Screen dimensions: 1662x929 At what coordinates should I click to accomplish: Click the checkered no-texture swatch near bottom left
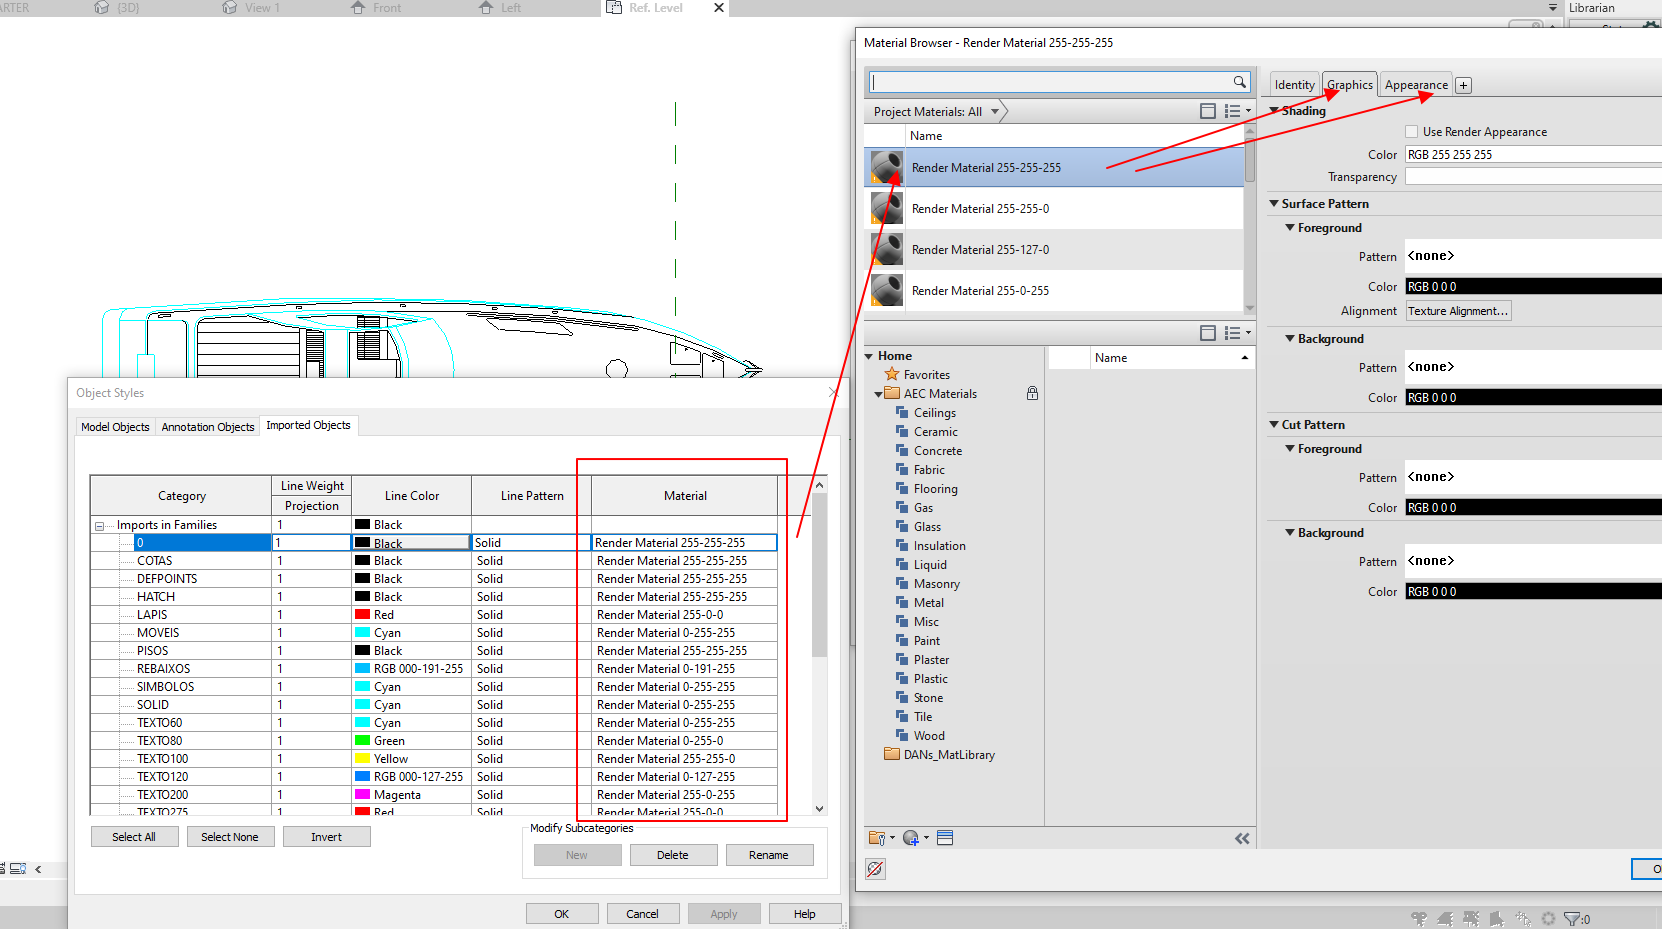tap(874, 869)
